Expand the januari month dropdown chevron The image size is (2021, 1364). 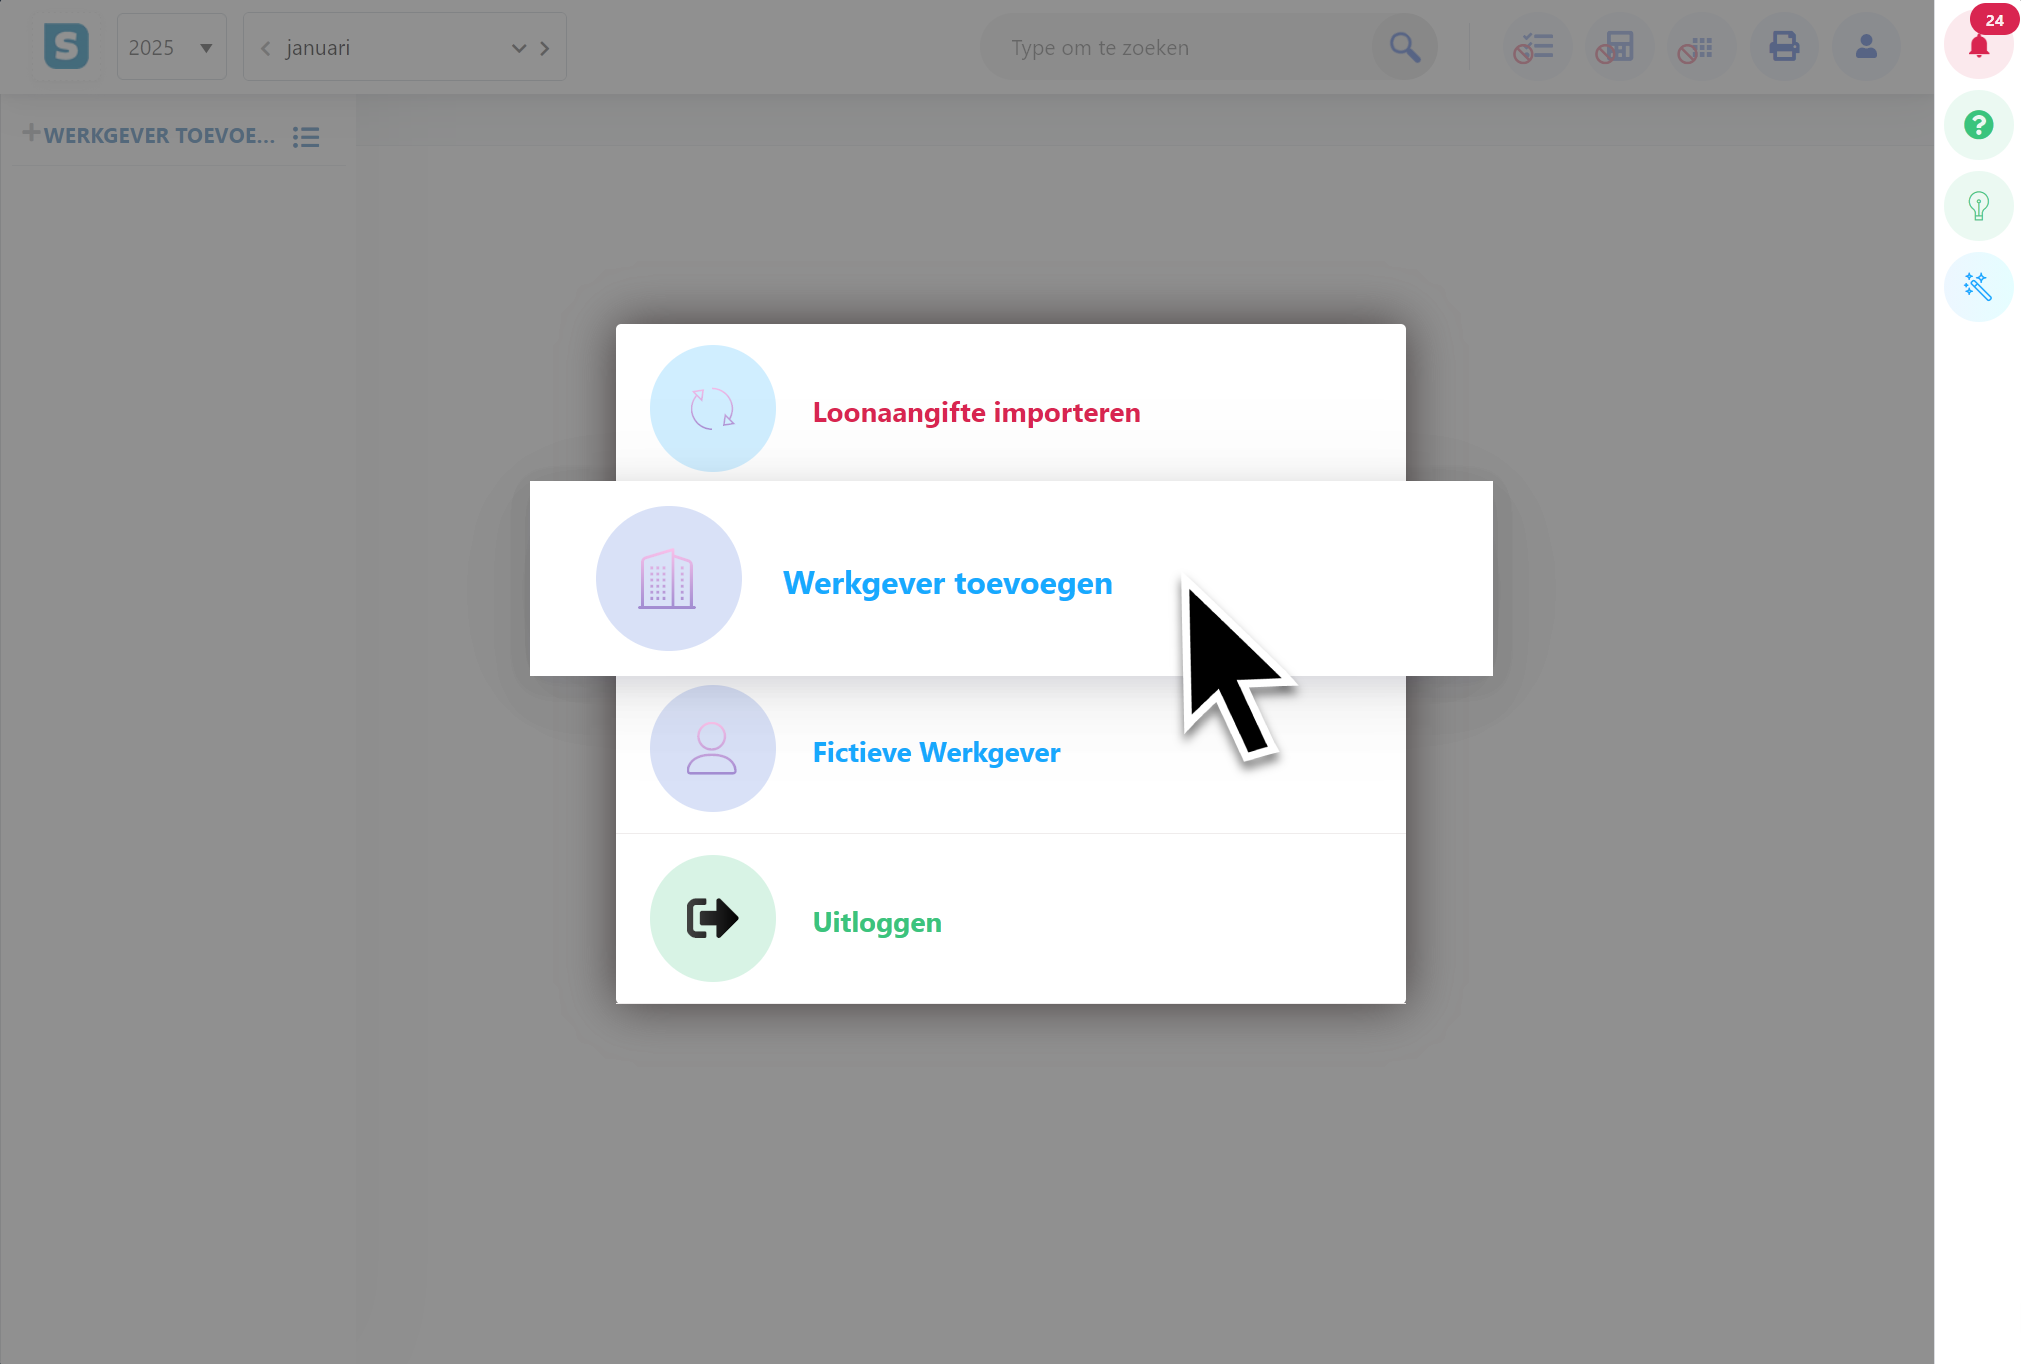(518, 48)
